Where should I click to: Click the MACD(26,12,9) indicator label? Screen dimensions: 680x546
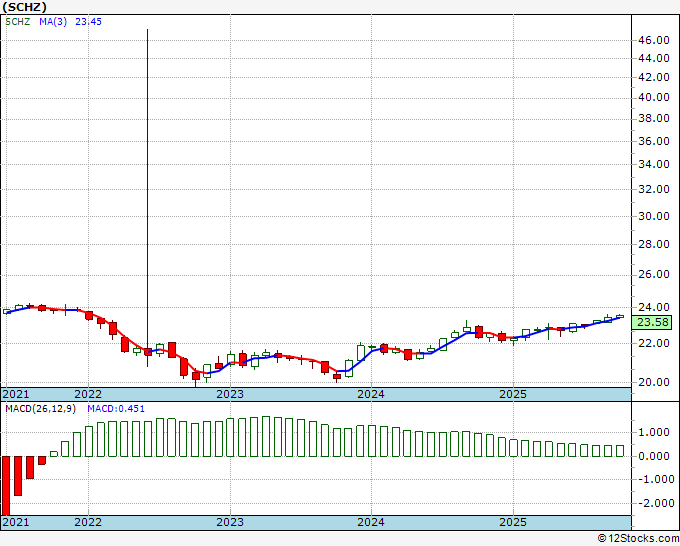point(40,409)
